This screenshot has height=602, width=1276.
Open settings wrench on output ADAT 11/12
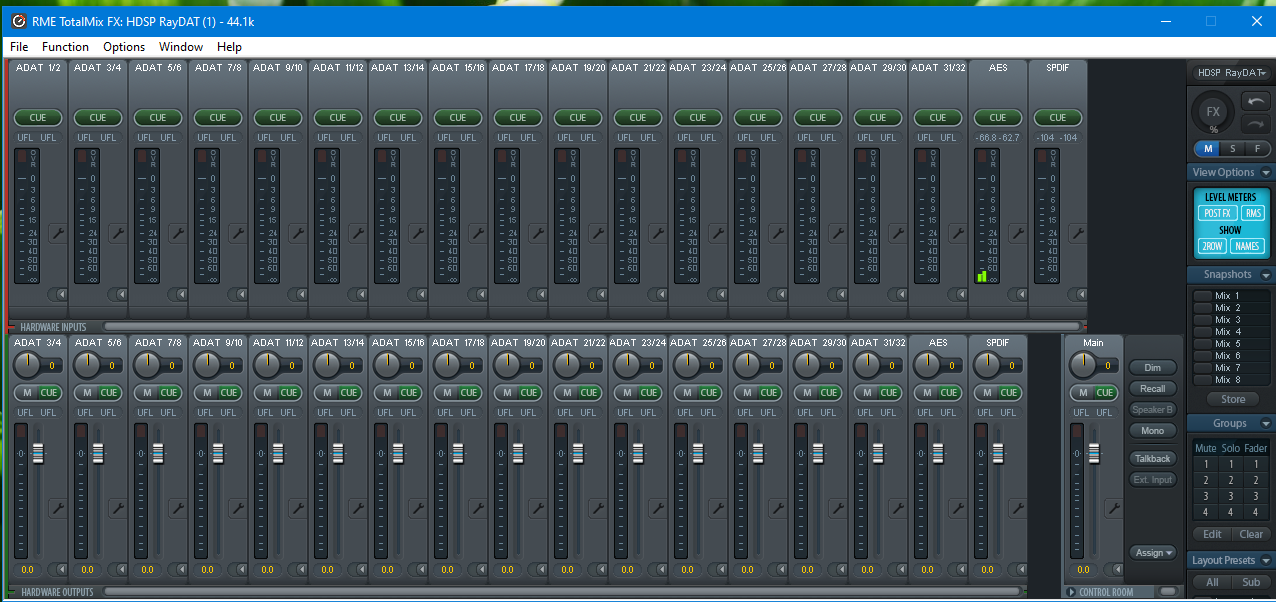(297, 508)
